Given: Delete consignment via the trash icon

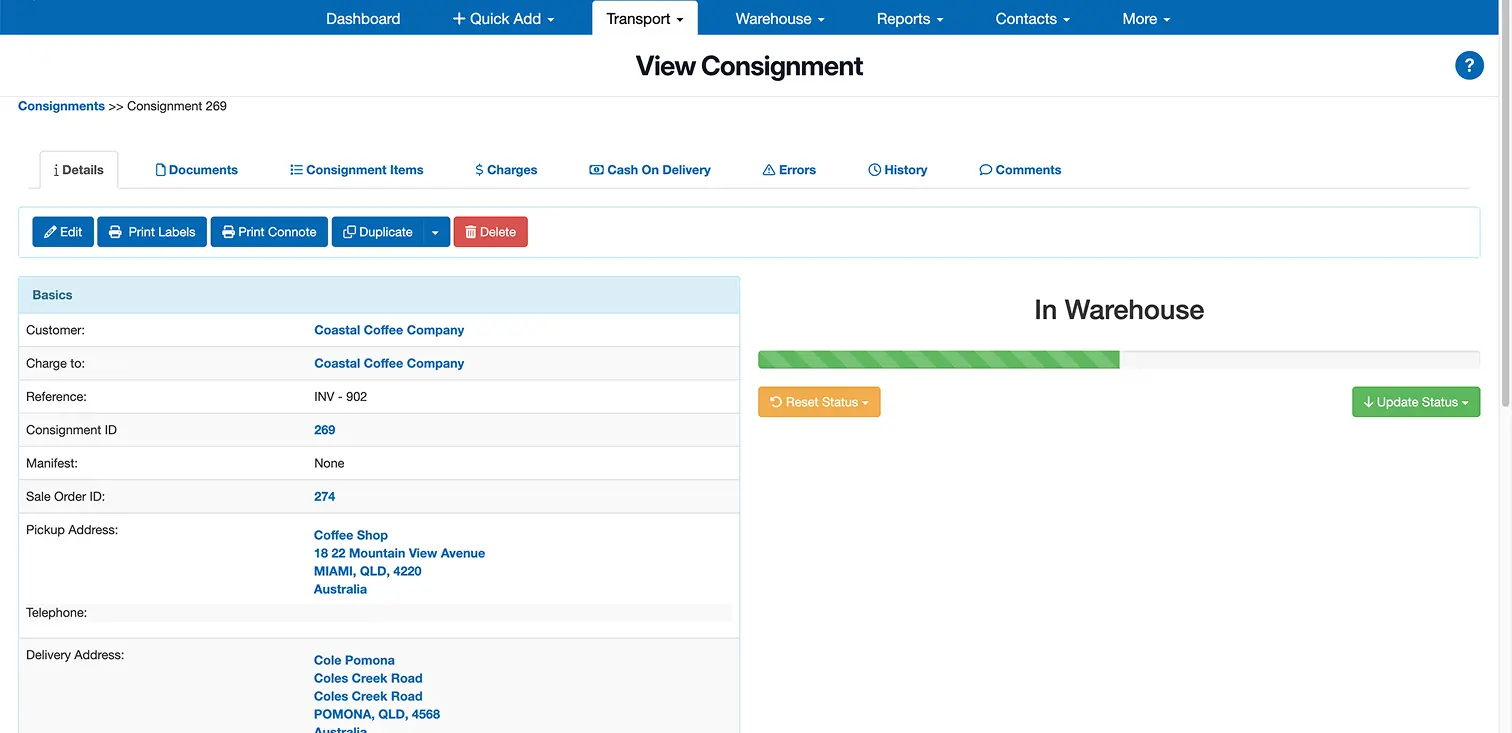Looking at the screenshot, I should (x=471, y=231).
